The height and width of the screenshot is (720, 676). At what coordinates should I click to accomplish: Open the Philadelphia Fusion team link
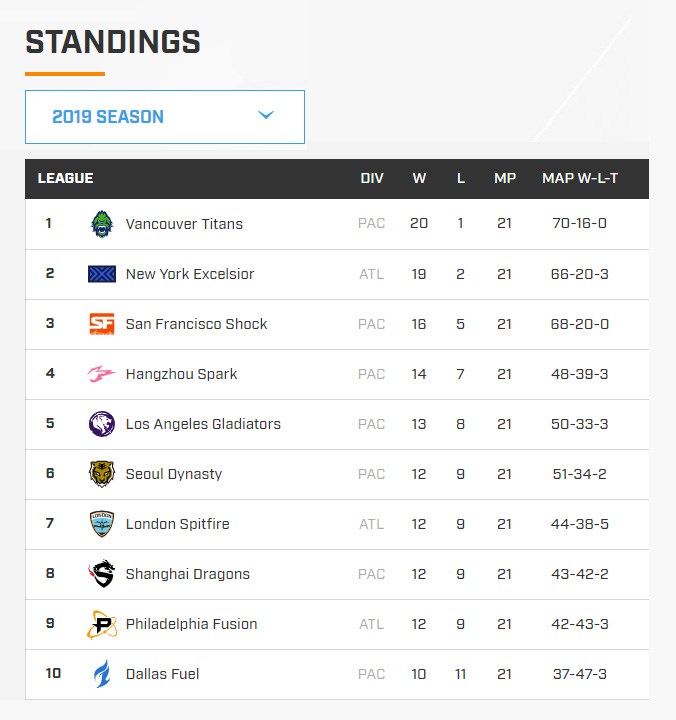coord(192,624)
